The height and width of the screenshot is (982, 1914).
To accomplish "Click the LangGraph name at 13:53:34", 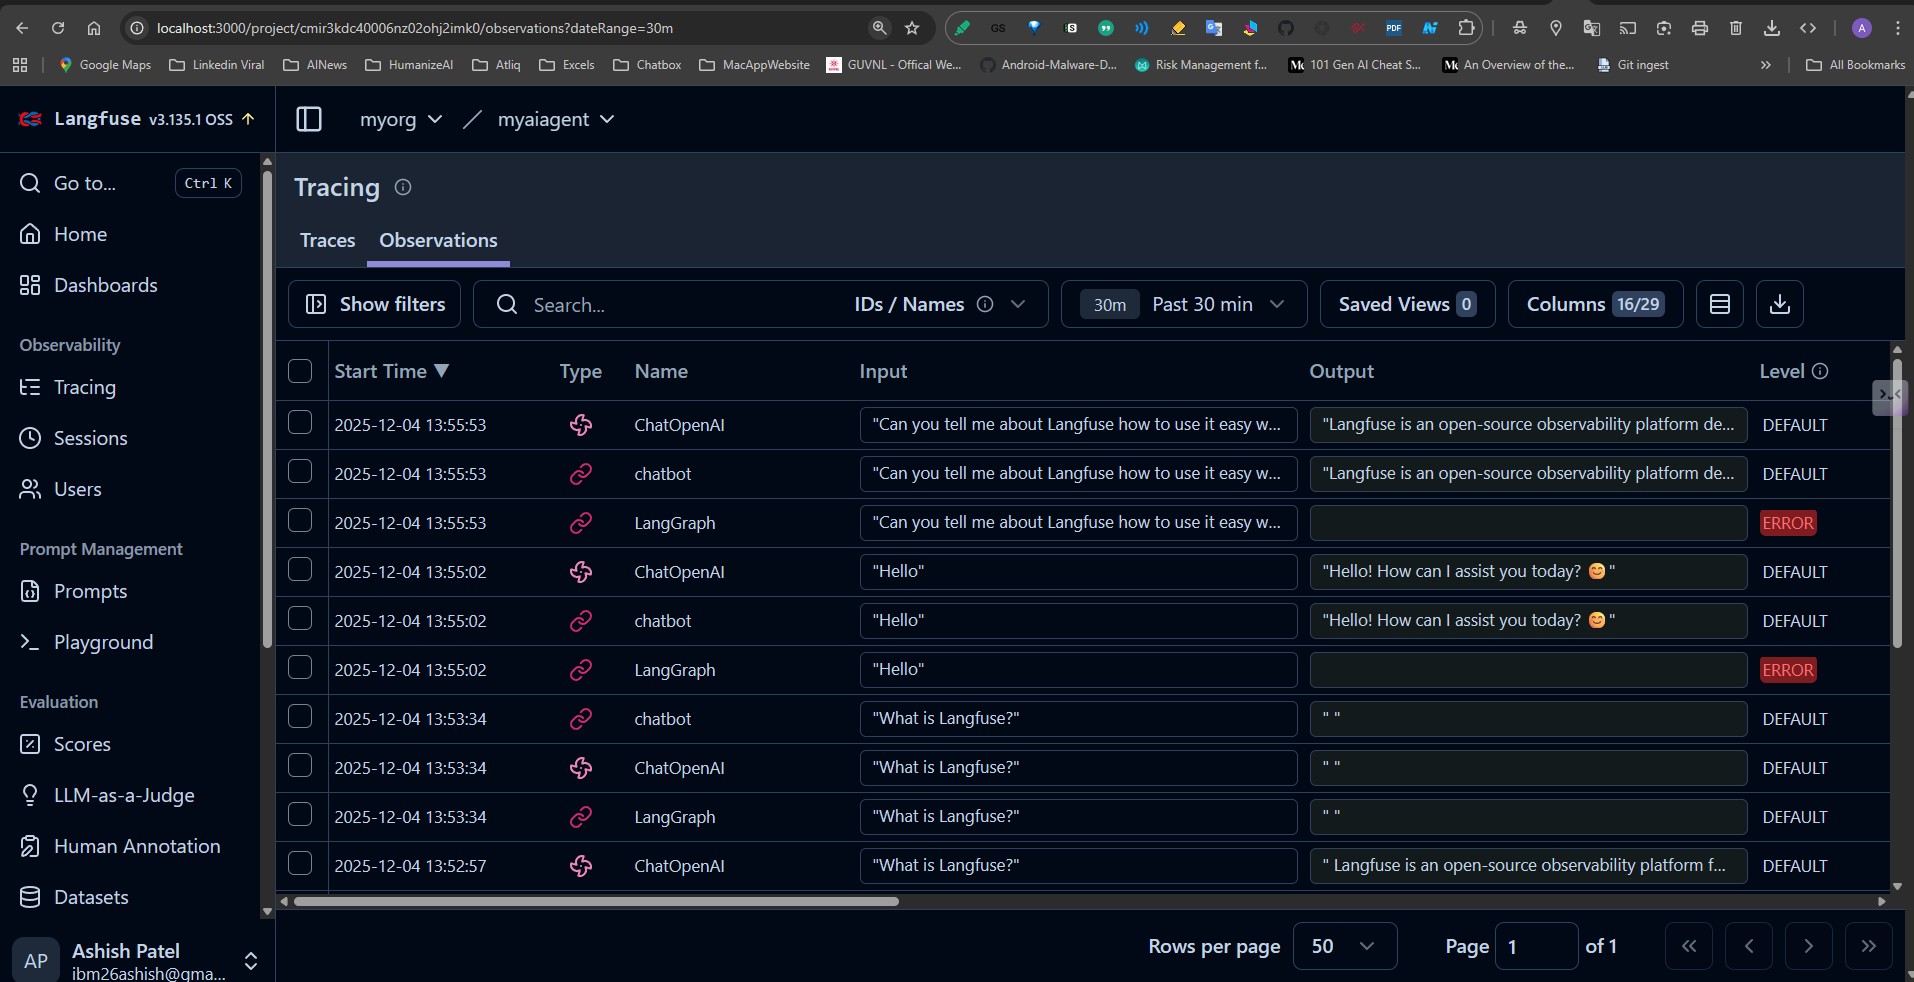I will coord(675,817).
